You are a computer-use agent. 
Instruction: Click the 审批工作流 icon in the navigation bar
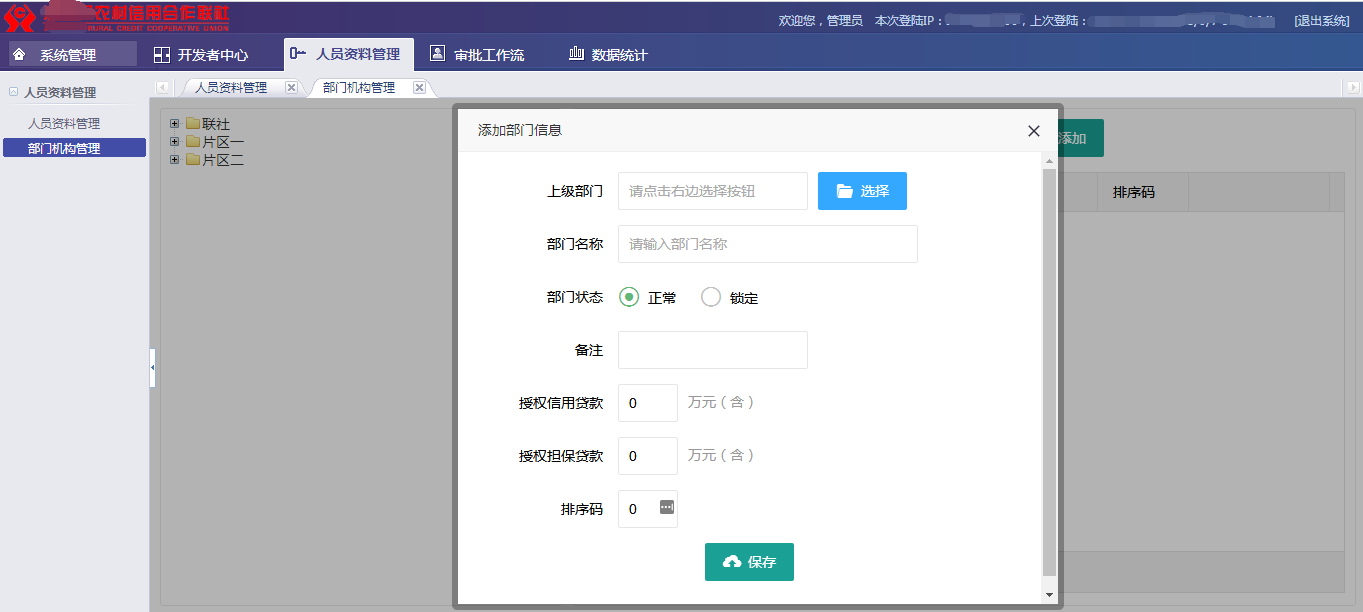click(437, 54)
